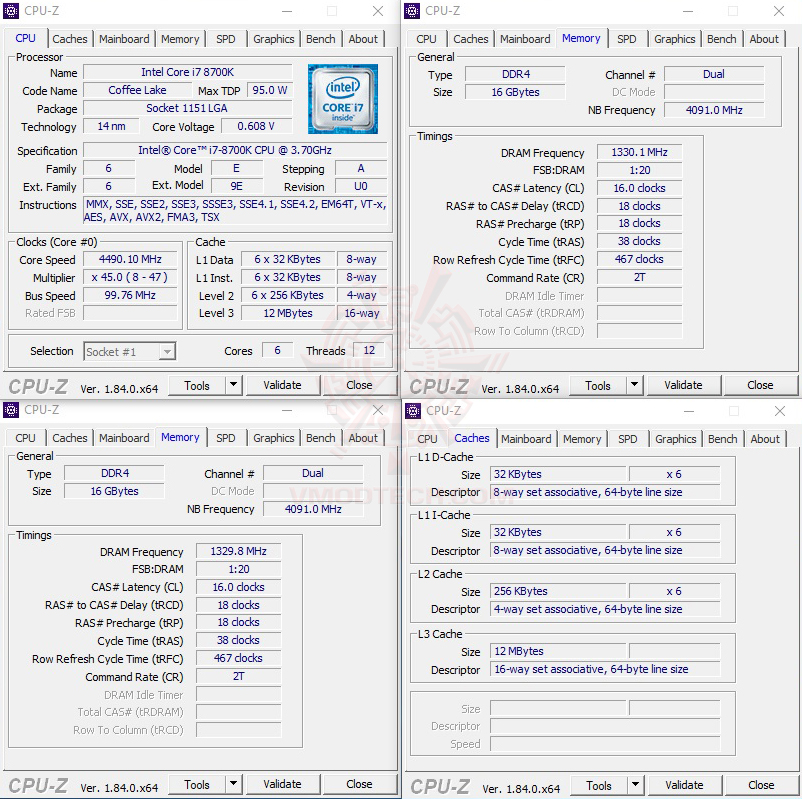Open the About tab in the bottom-right Caches window
The height and width of the screenshot is (799, 802).
coord(765,439)
